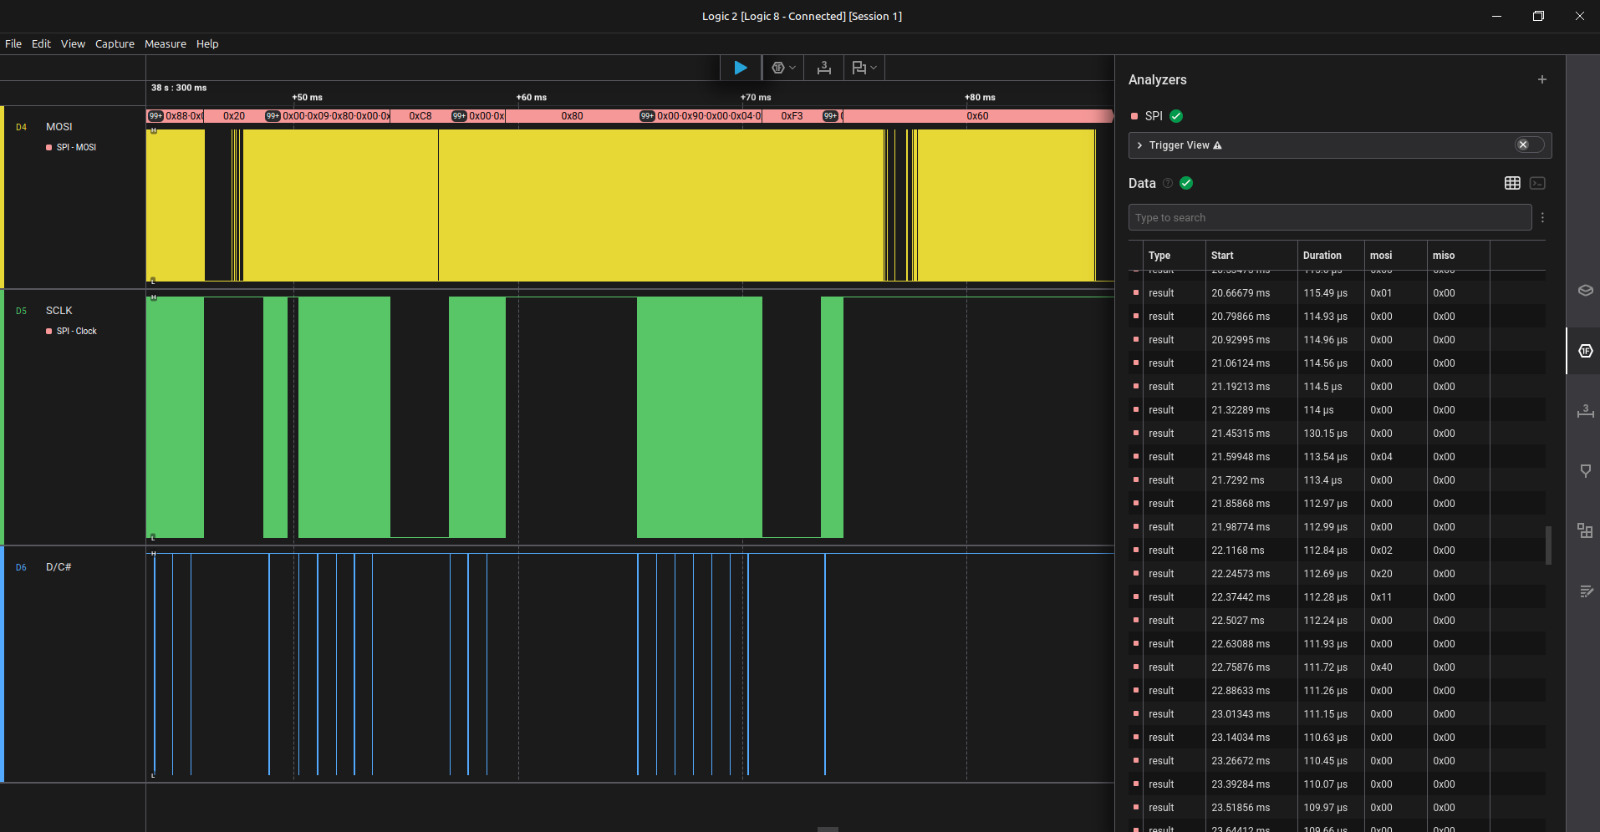Click the 0xF3 decoded MOSI bubble
Viewport: 1600px width, 832px height.
point(792,116)
